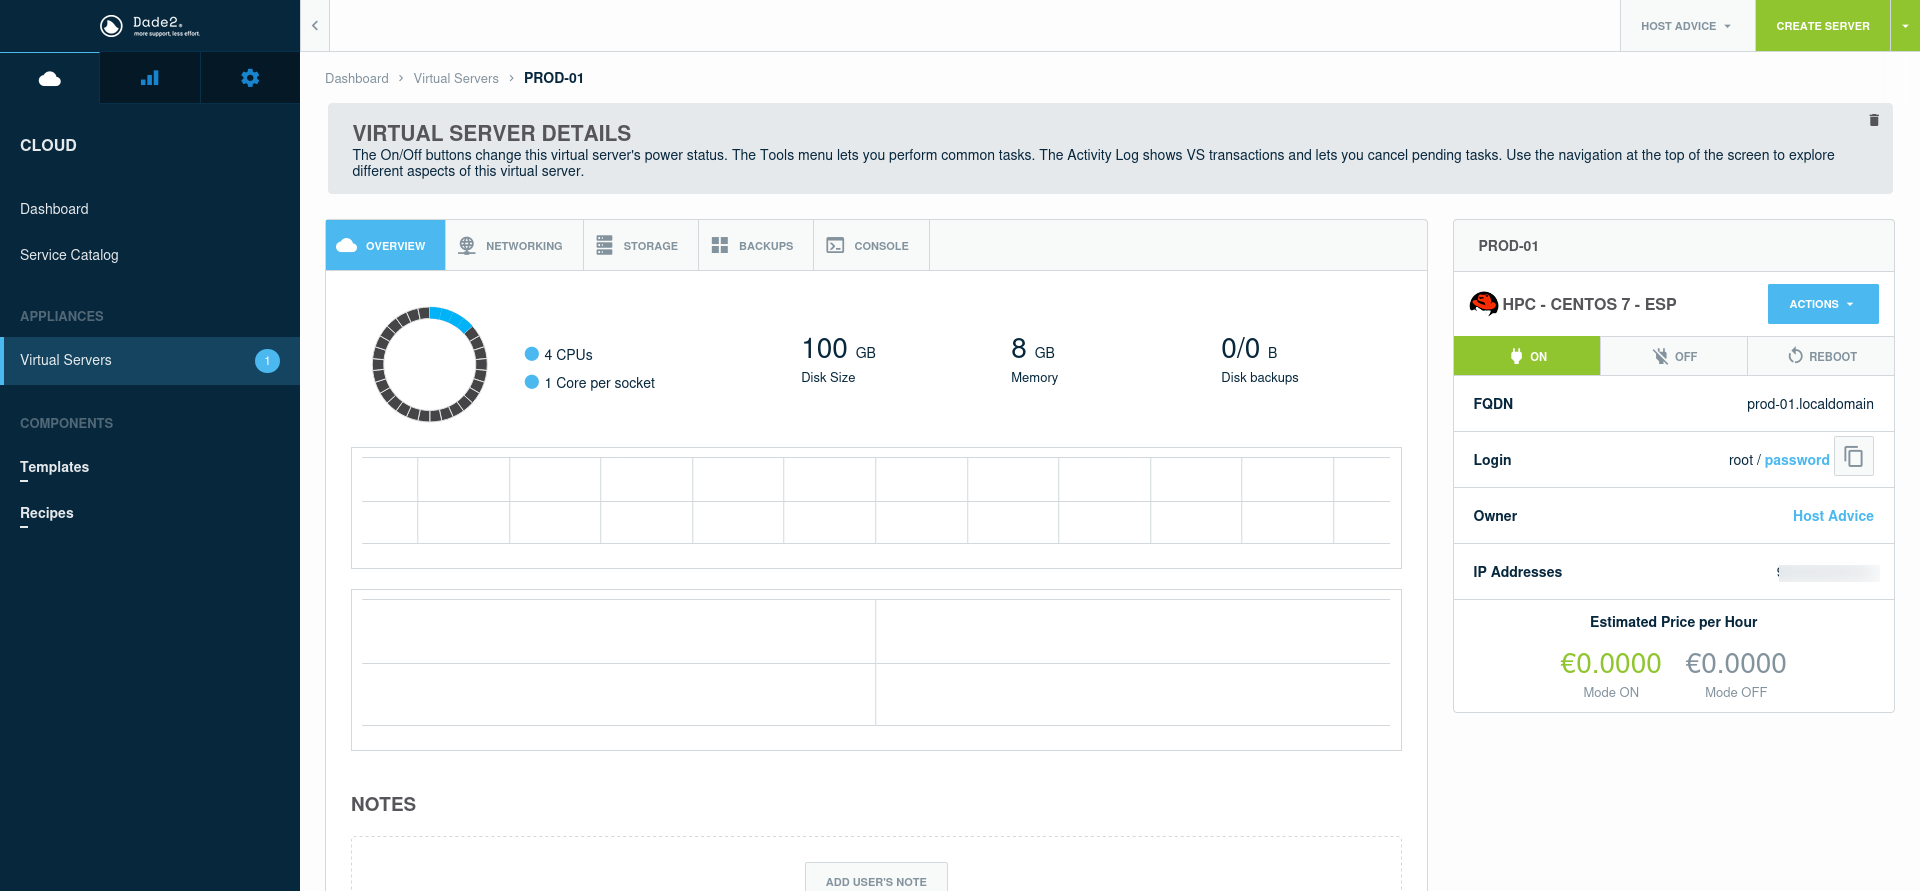Click the blurred IP address value
Viewport: 1920px width, 891px height.
point(1828,573)
